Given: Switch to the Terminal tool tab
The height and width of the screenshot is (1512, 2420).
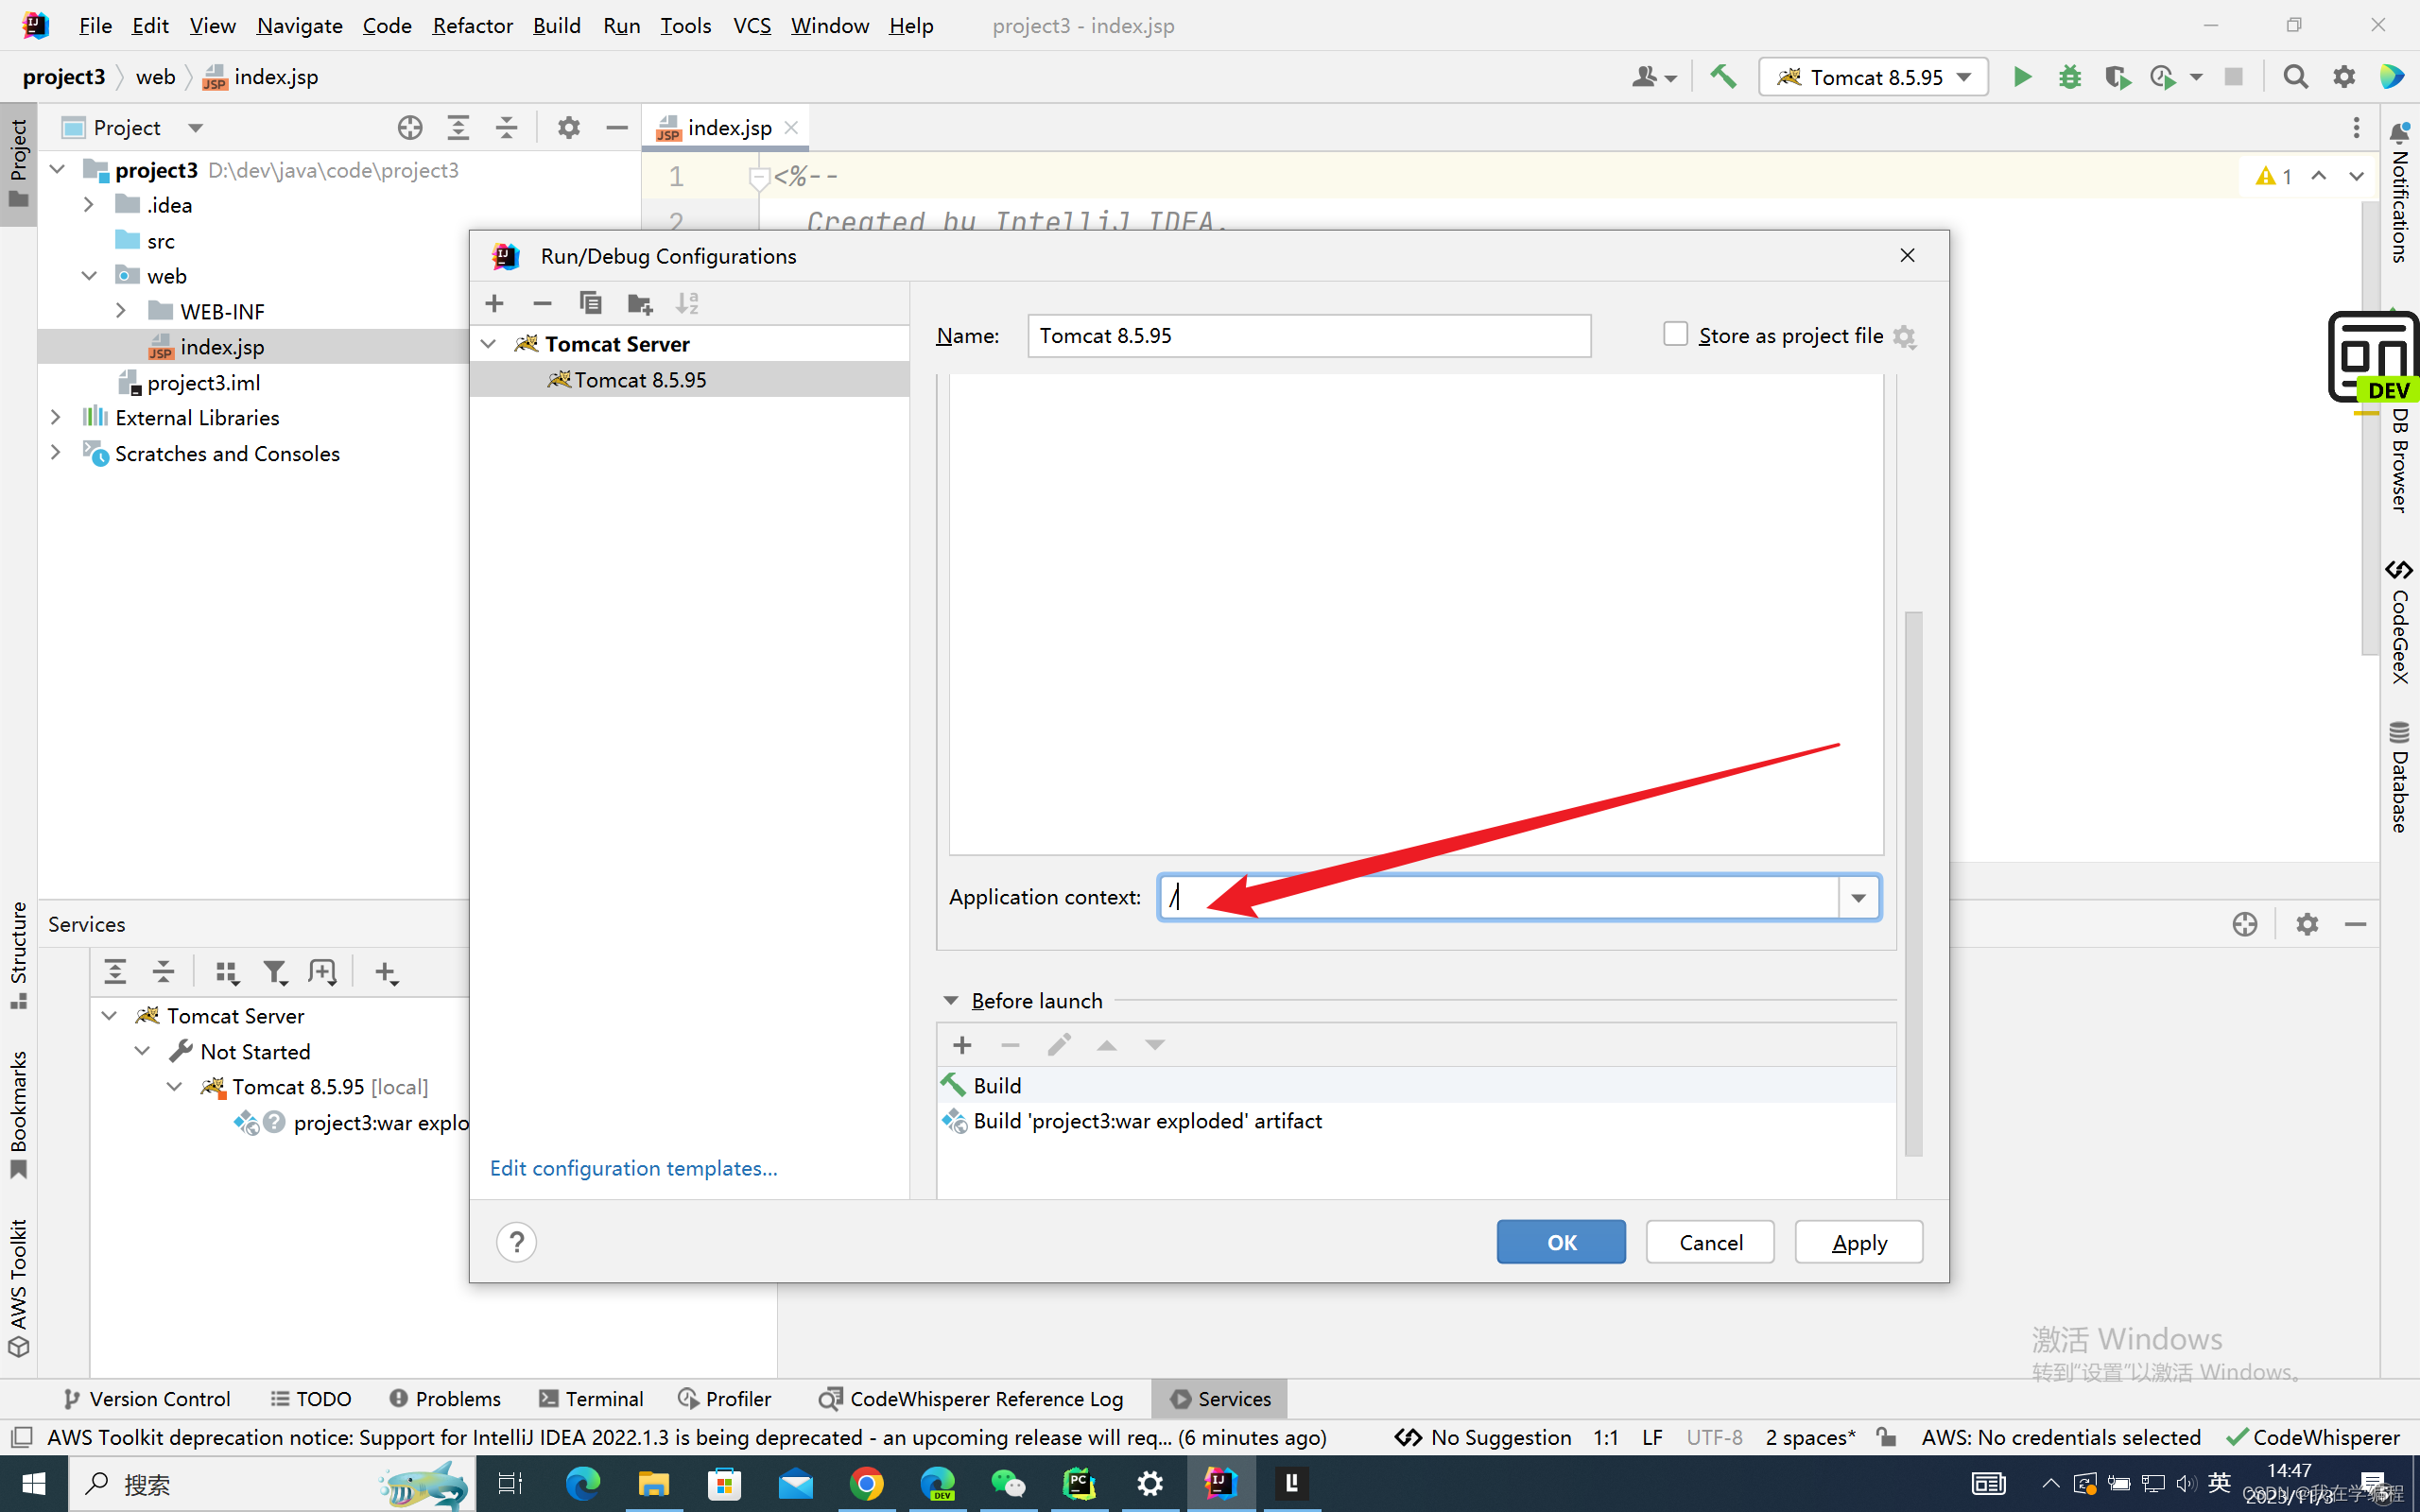Looking at the screenshot, I should 591,1398.
